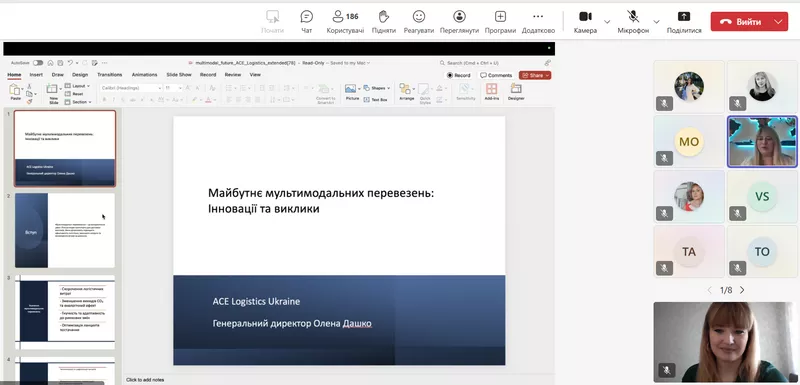Switch to the Animations ribbon tab

[144, 74]
